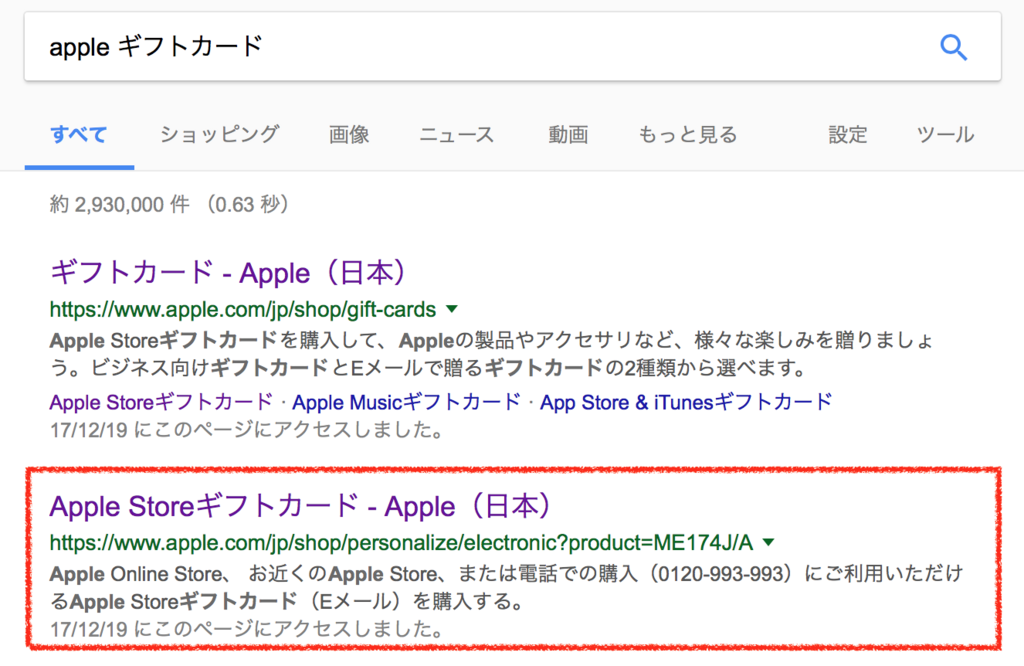Click the blue search magnifier icon

click(x=953, y=47)
